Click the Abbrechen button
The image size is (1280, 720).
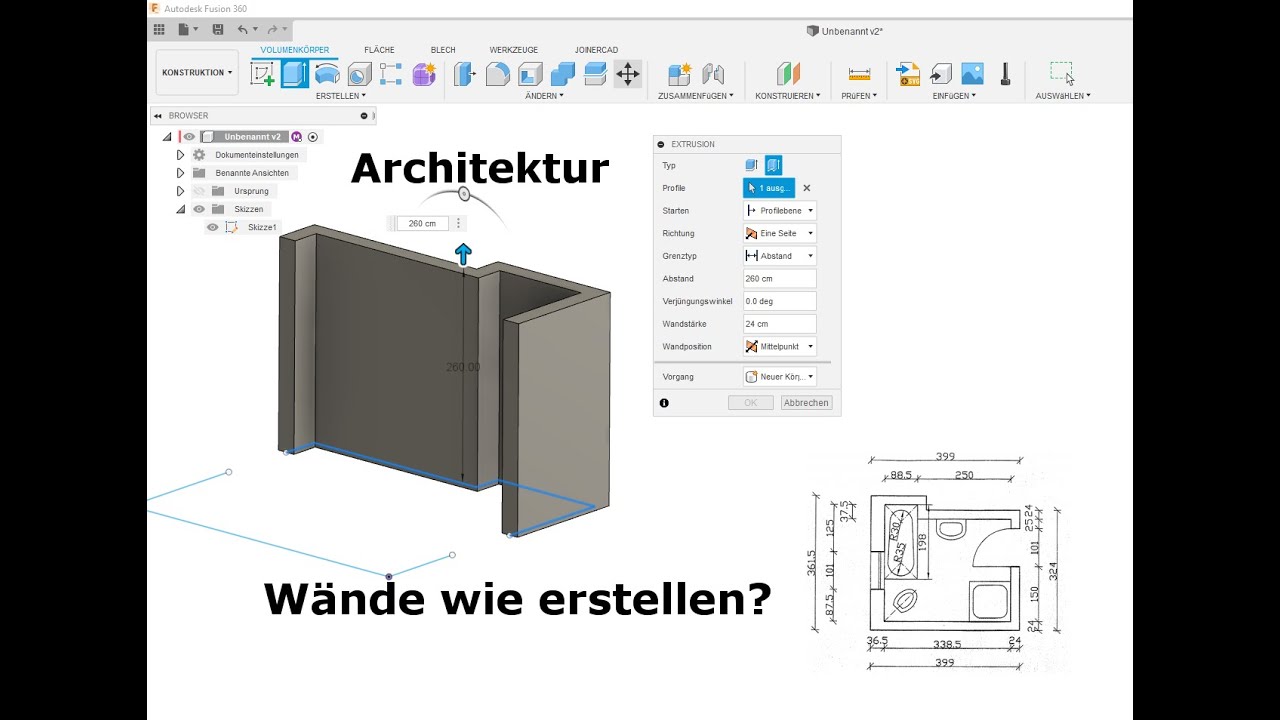click(806, 403)
